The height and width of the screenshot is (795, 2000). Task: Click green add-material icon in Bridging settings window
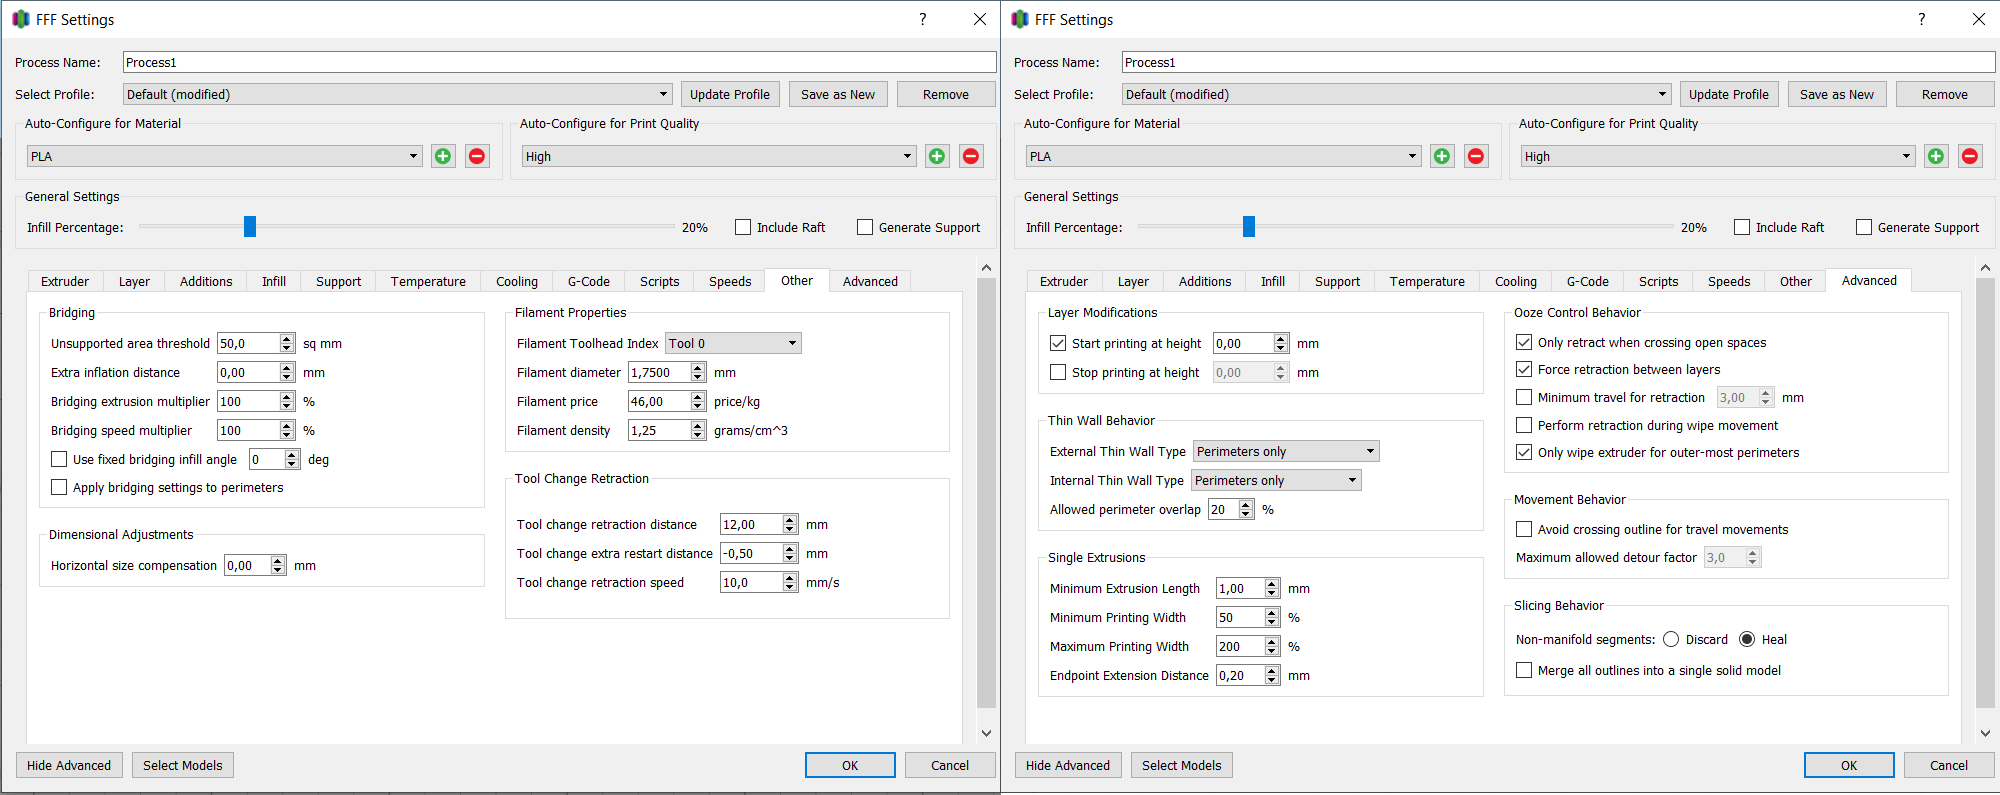[443, 156]
